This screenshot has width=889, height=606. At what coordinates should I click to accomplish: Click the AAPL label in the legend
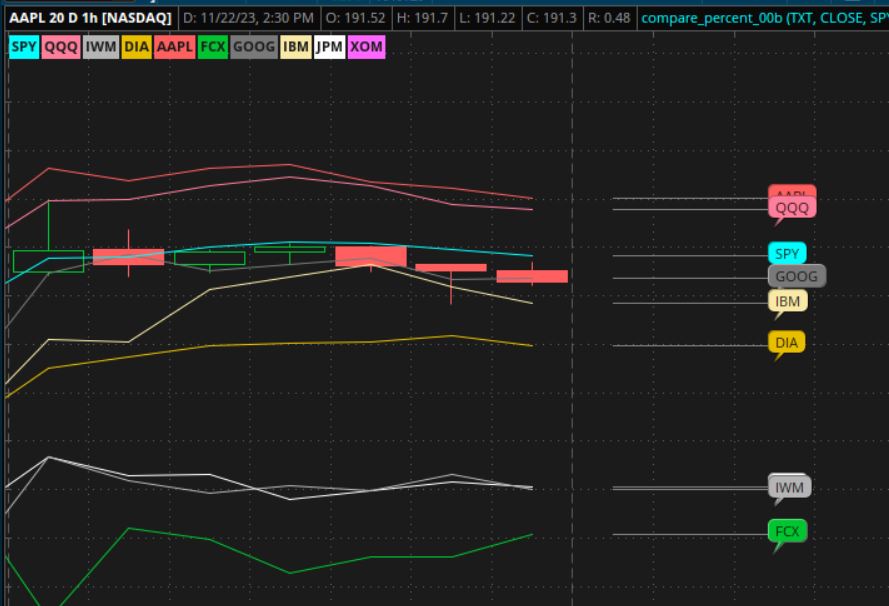coord(175,46)
